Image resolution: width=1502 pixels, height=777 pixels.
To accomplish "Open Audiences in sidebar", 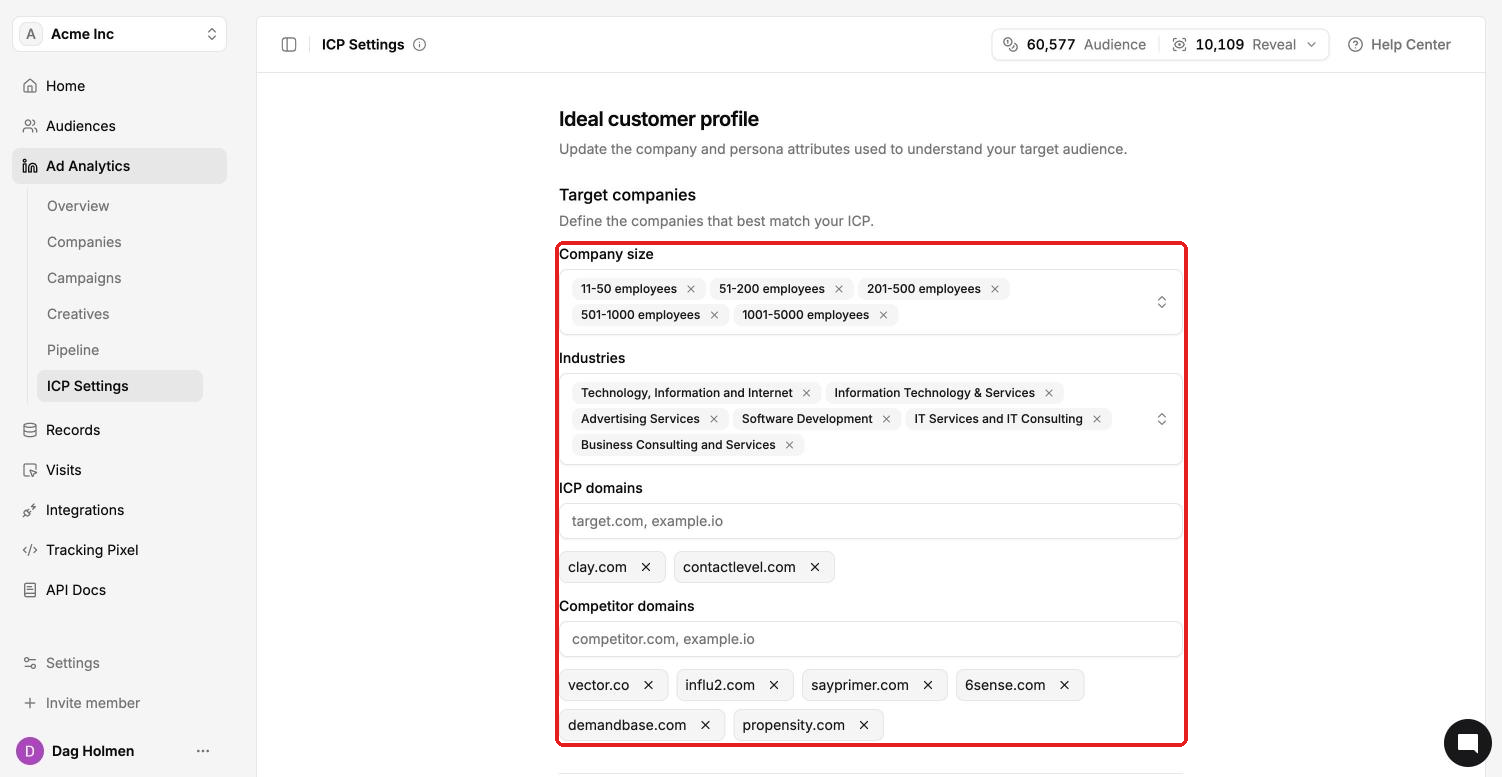I will pos(120,126).
